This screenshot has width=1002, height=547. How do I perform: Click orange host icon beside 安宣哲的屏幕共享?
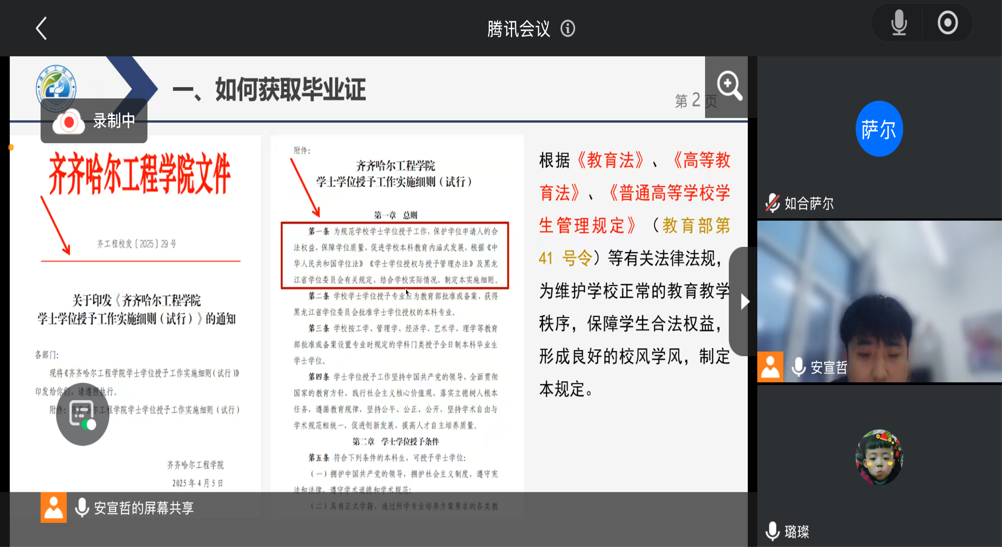point(54,508)
